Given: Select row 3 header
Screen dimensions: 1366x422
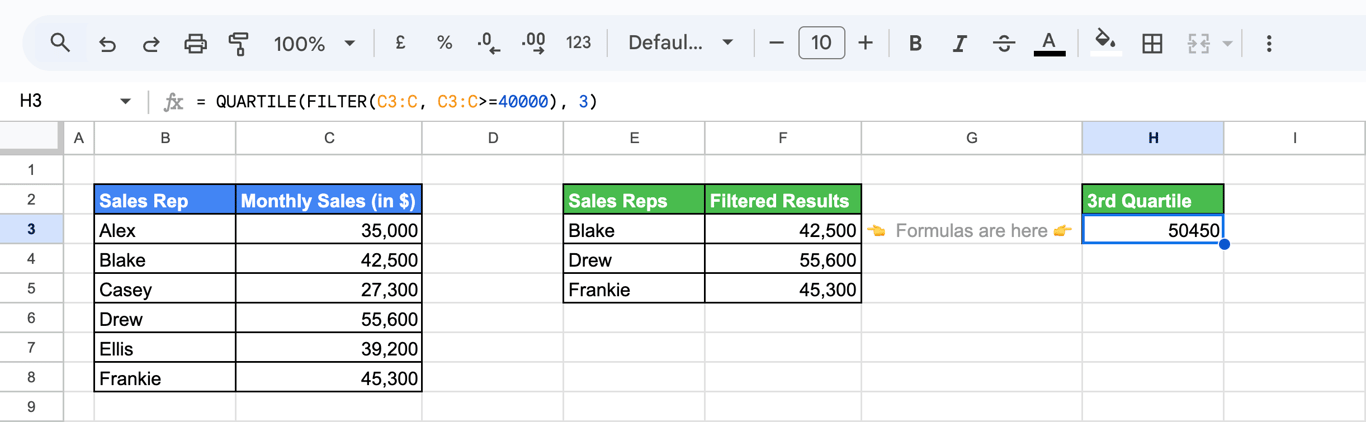Looking at the screenshot, I should (x=31, y=229).
